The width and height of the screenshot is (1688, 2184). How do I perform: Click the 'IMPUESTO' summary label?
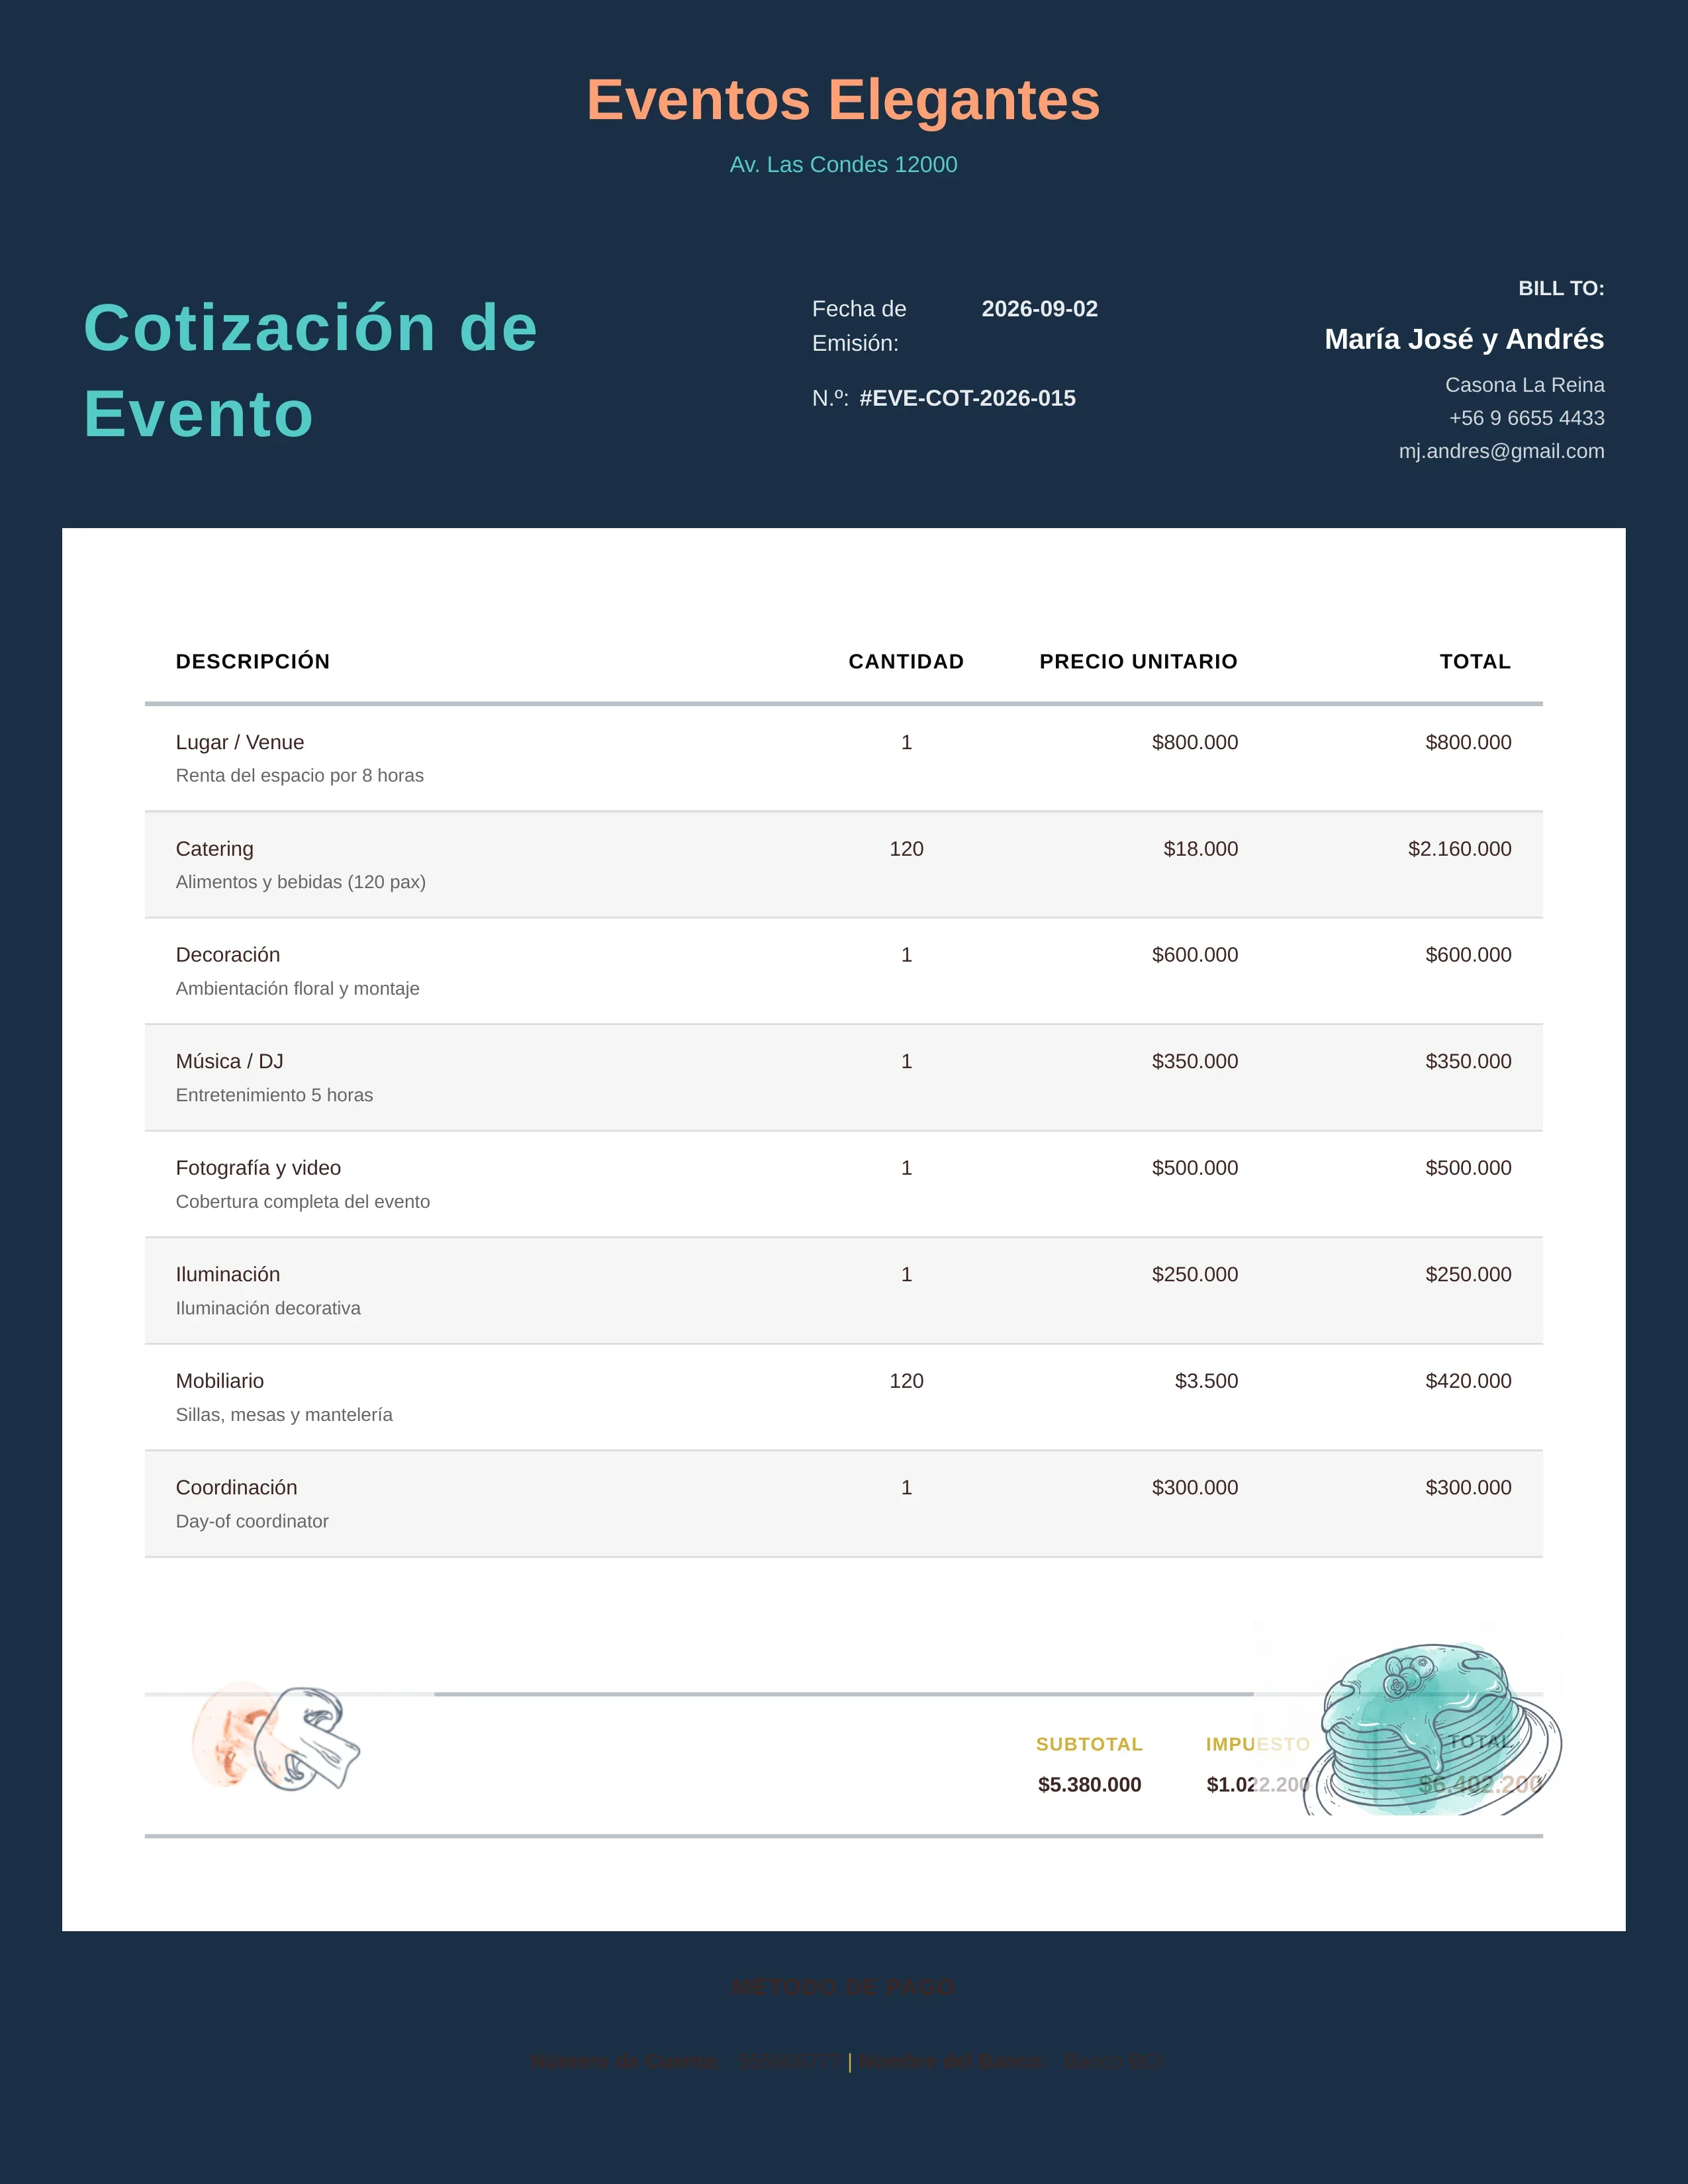tap(1257, 1744)
